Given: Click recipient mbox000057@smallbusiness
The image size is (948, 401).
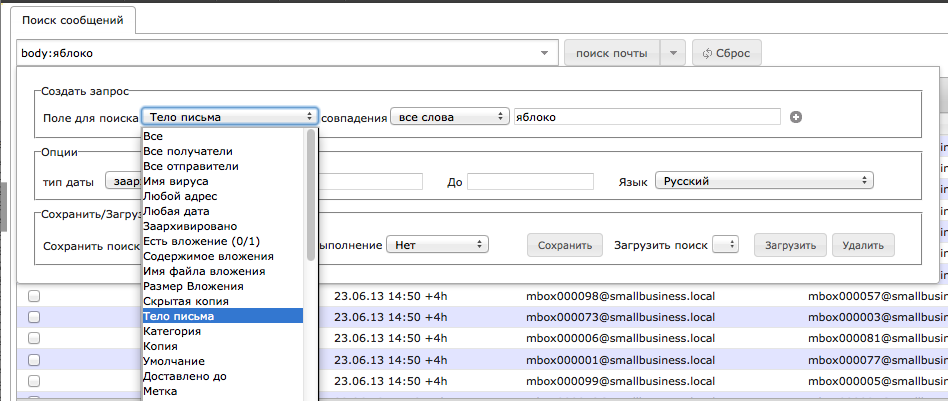Looking at the screenshot, I should pyautogui.click(x=878, y=296).
